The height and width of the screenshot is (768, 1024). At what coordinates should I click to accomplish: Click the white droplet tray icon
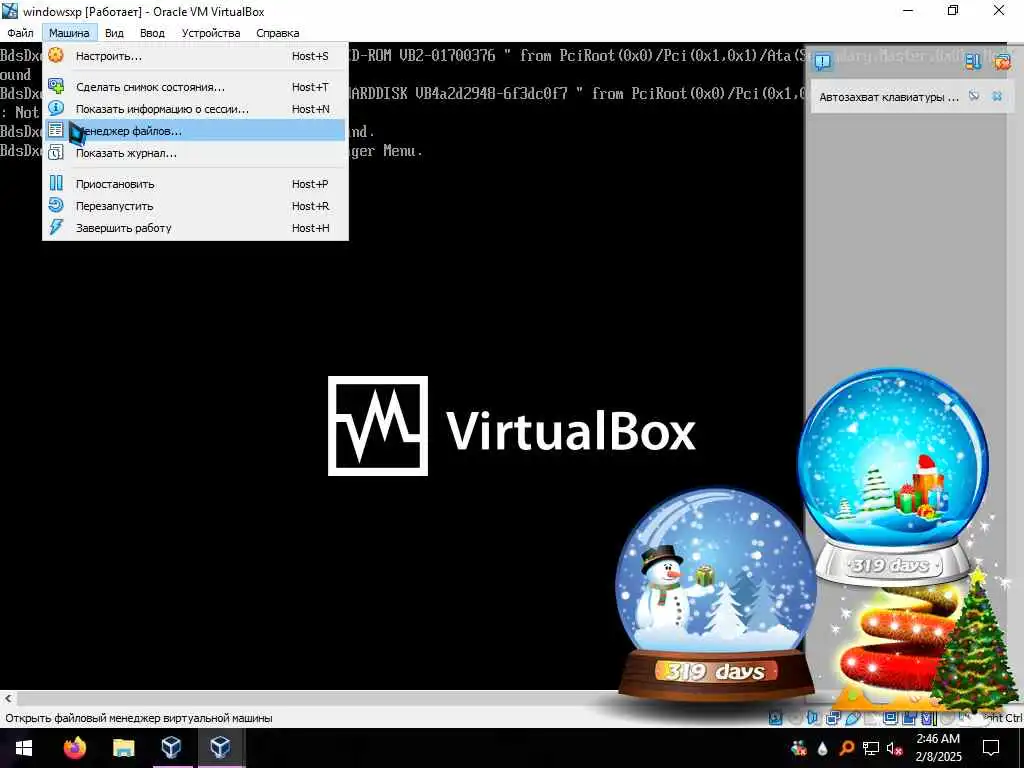point(822,748)
